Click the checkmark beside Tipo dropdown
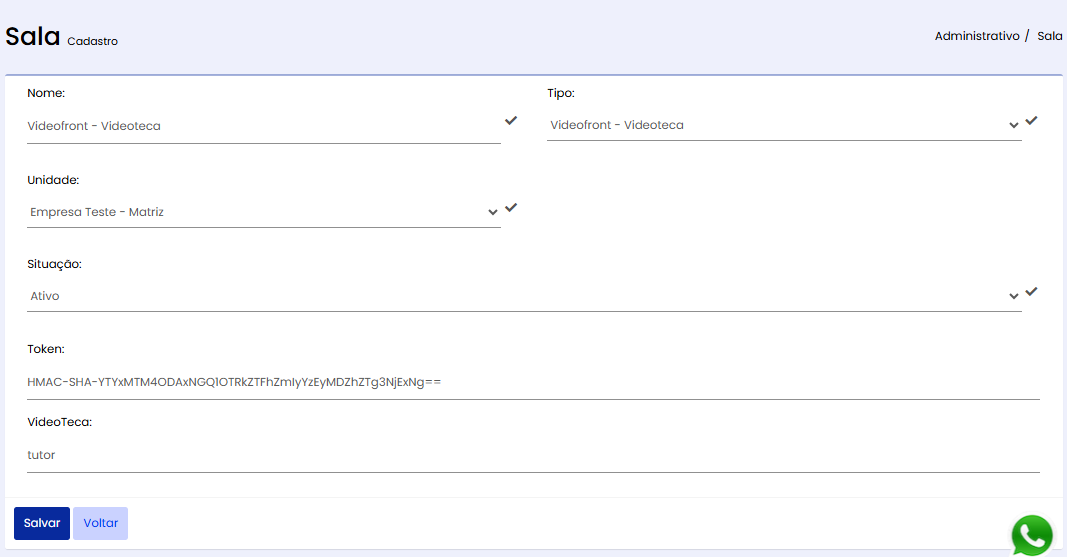Viewport: 1067px width, 557px height. [x=1032, y=120]
